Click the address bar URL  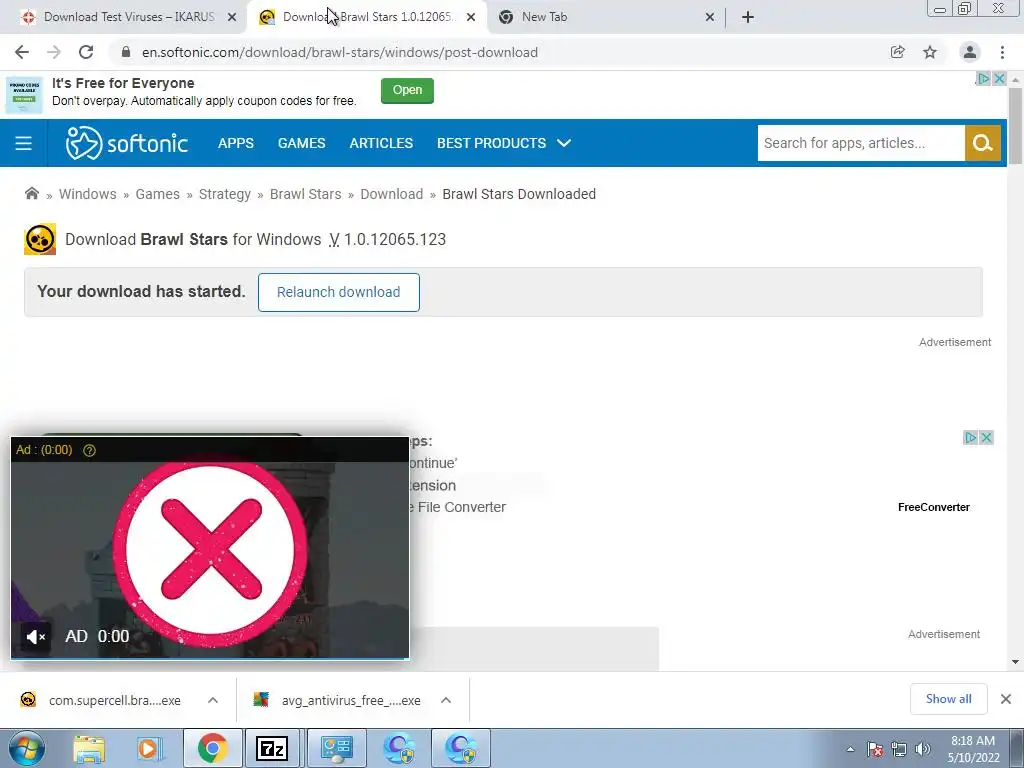[340, 52]
